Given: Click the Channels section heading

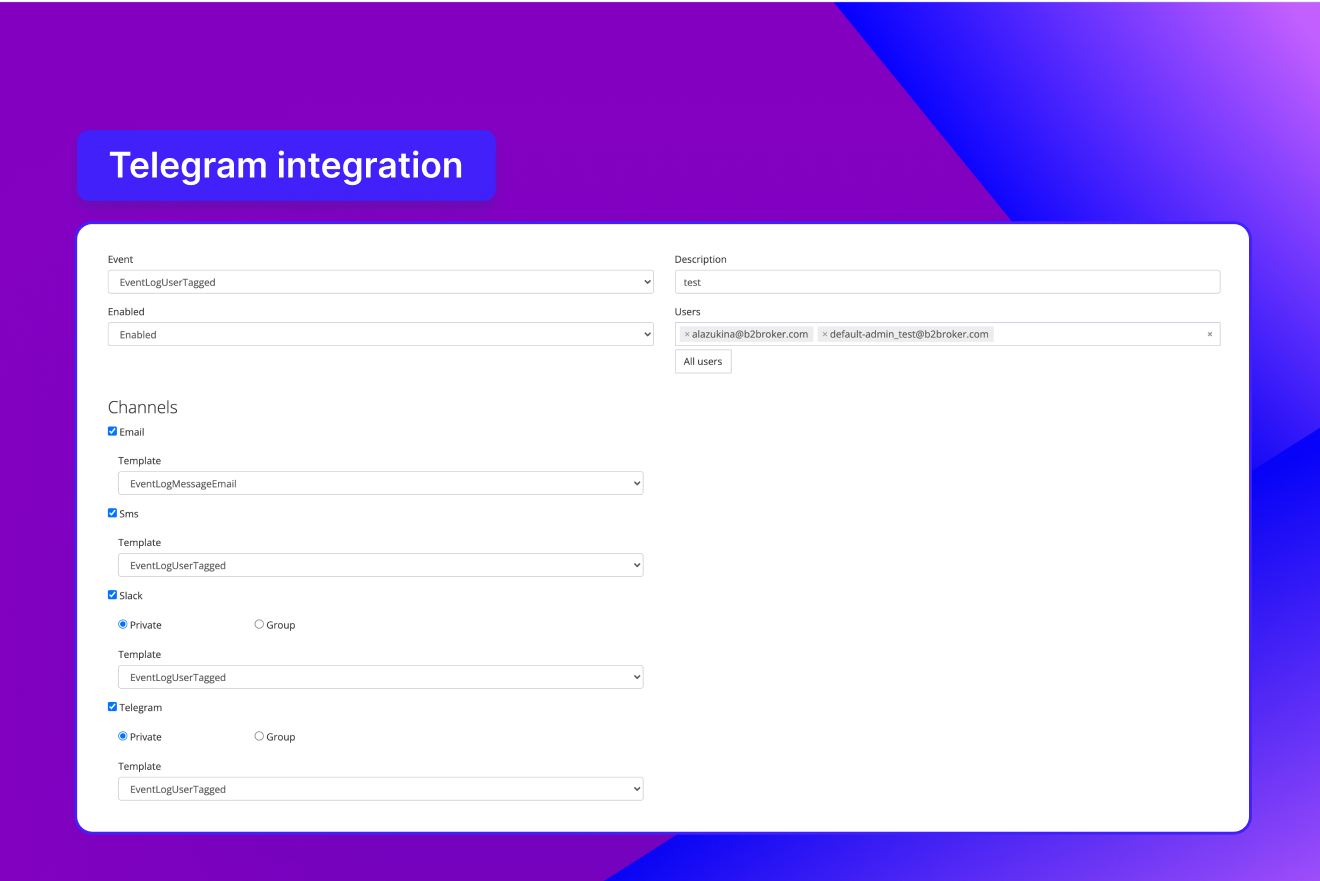Looking at the screenshot, I should pyautogui.click(x=143, y=407).
